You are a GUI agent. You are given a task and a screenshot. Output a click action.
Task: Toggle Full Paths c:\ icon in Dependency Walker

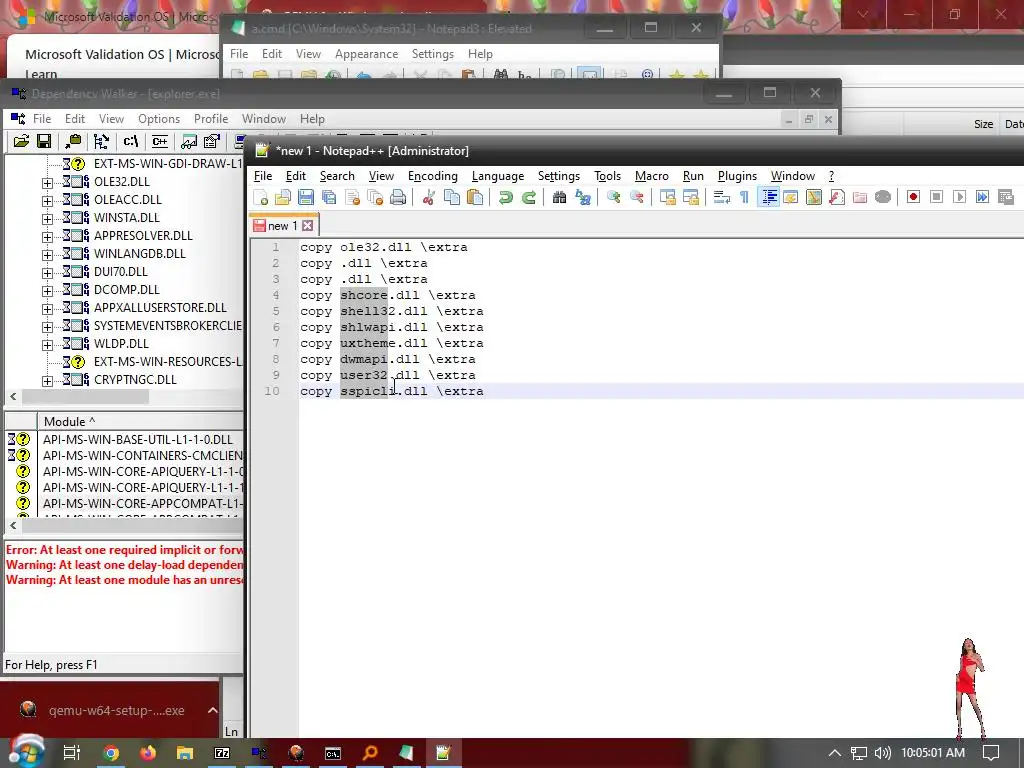tap(131, 141)
